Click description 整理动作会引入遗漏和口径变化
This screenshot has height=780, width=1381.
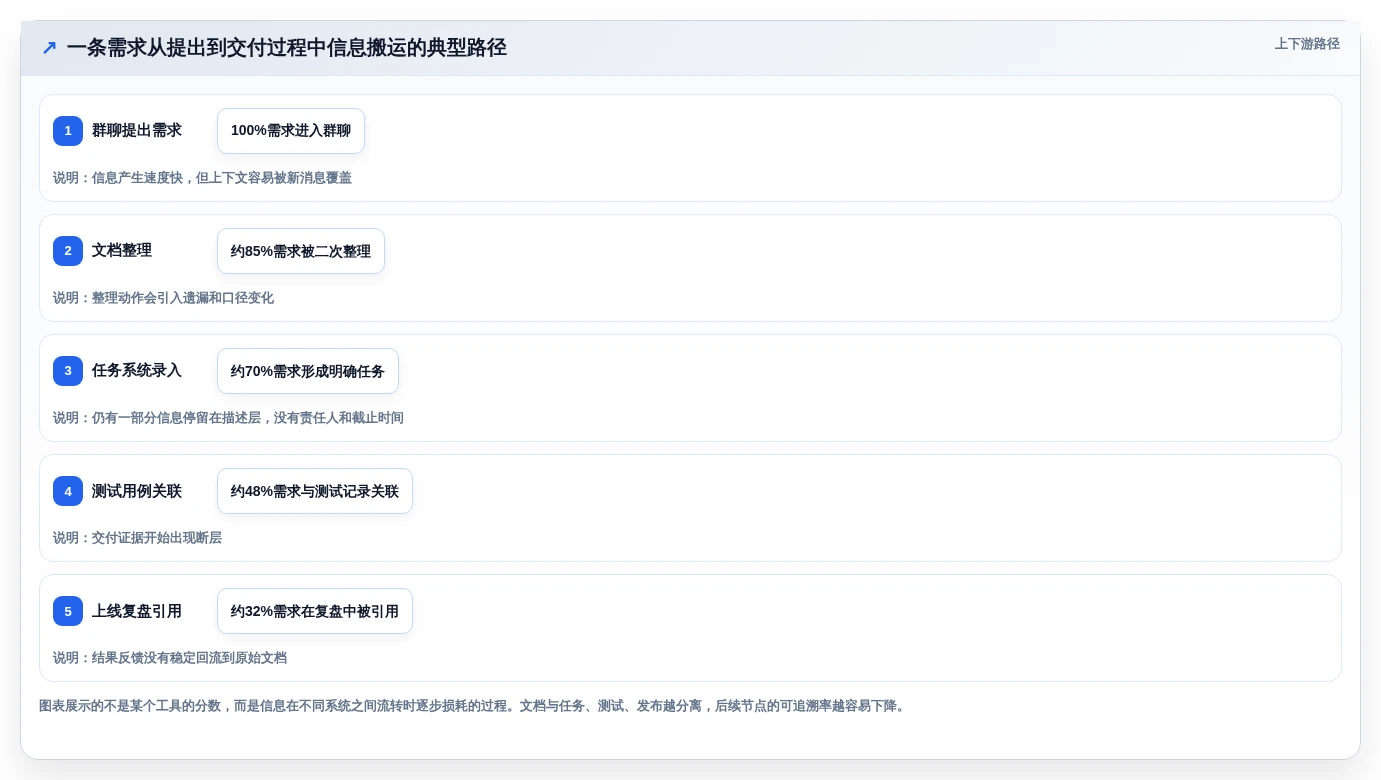163,298
